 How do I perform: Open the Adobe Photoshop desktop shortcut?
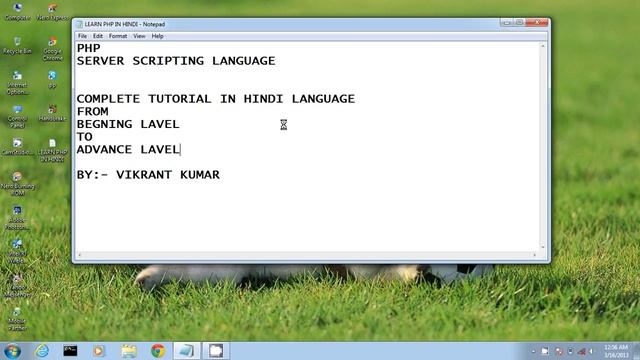(x=17, y=218)
